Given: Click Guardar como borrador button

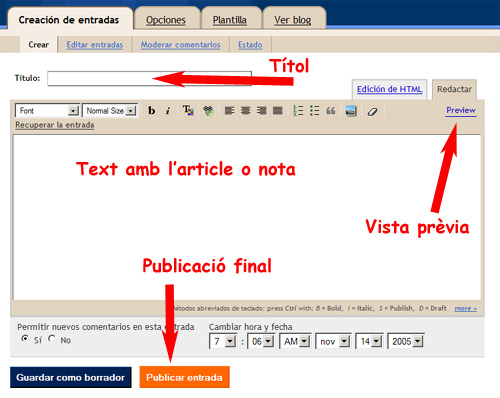Looking at the screenshot, I should coord(71,377).
